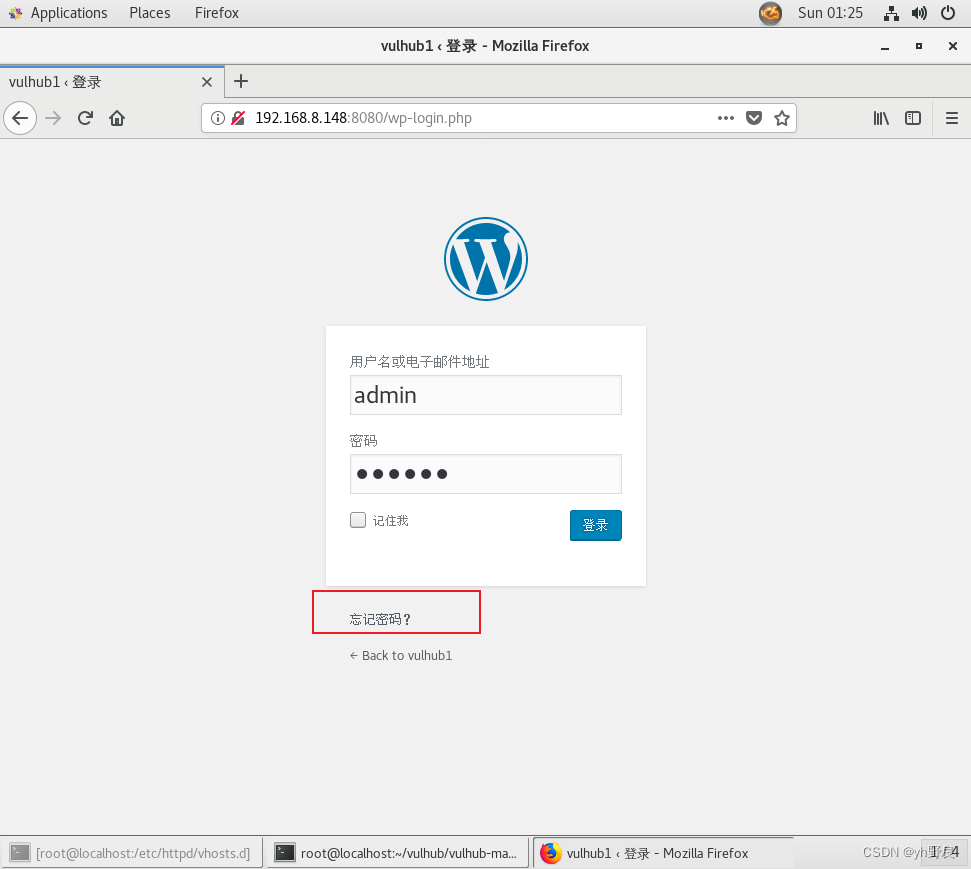Open the power menu icon
Screen dimensions: 971x869
[x=947, y=13]
